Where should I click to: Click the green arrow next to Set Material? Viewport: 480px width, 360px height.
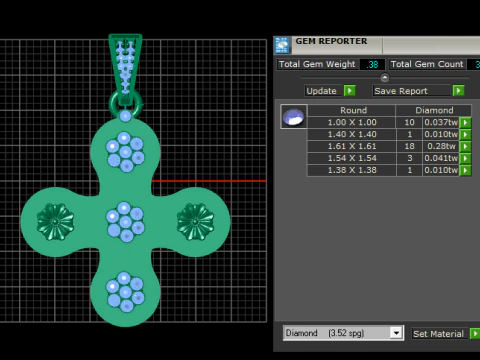475,333
